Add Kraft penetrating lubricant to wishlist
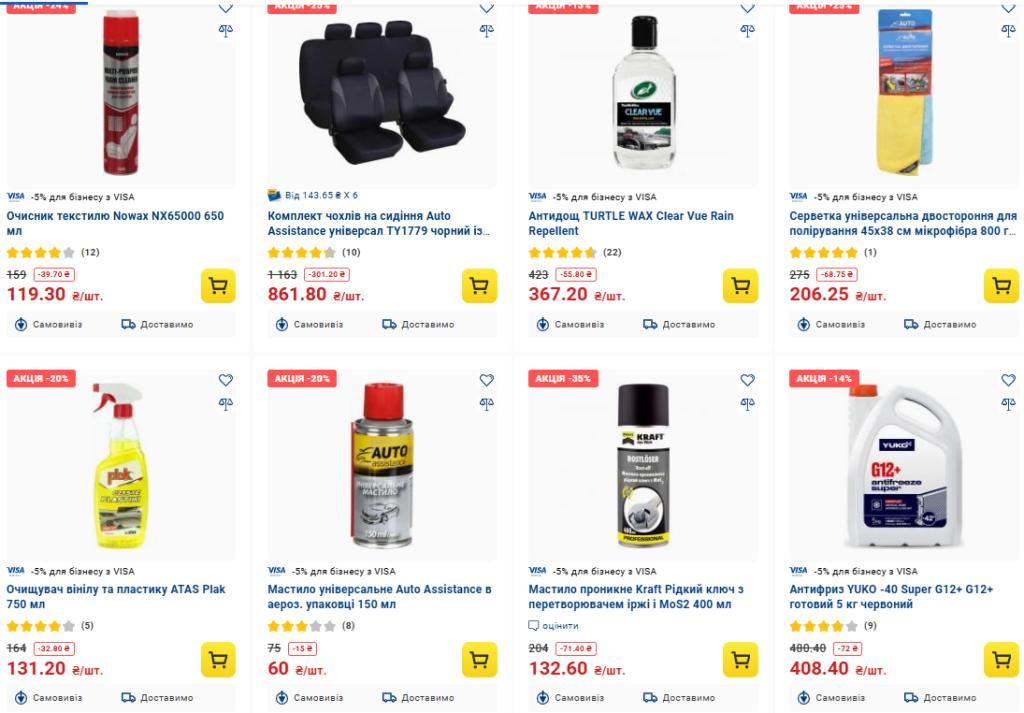 (748, 380)
